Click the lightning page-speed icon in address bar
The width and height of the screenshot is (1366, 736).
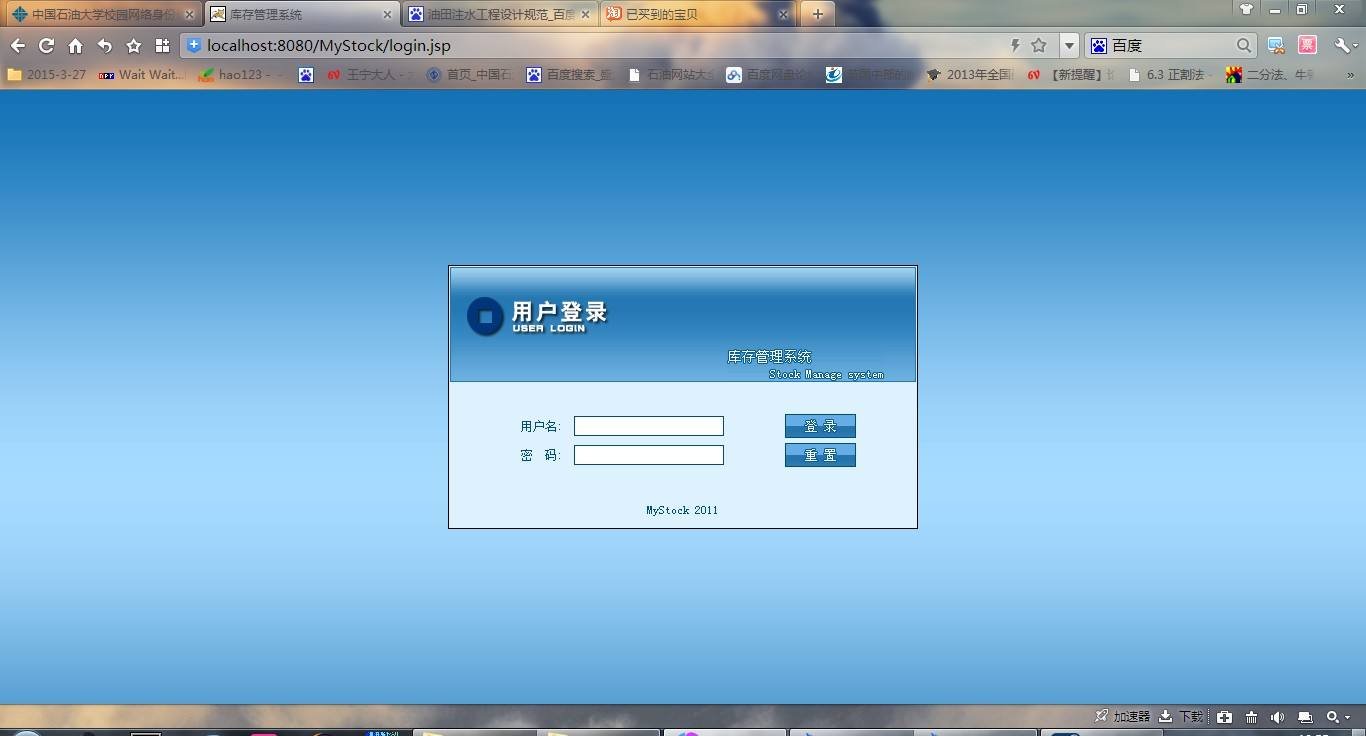pyautogui.click(x=1014, y=45)
